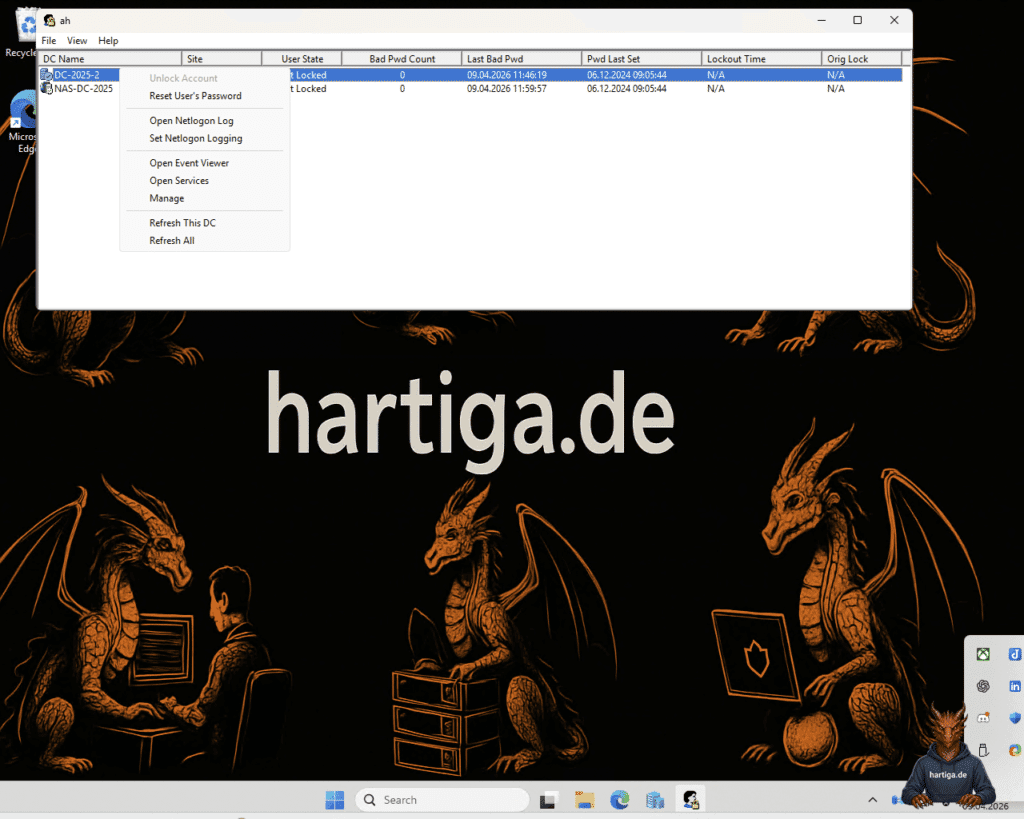1024x819 pixels.
Task: Open the server buildings app in taskbar
Action: pyautogui.click(x=655, y=799)
